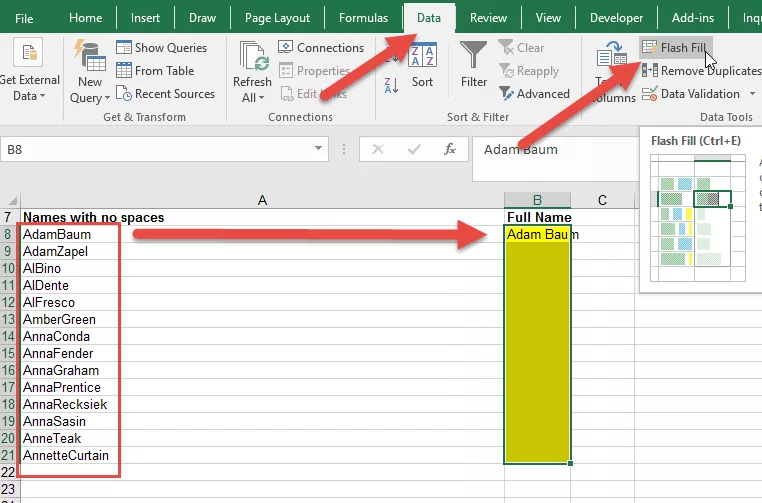Click the Insert Function fx button
762x503 pixels.
coord(450,149)
